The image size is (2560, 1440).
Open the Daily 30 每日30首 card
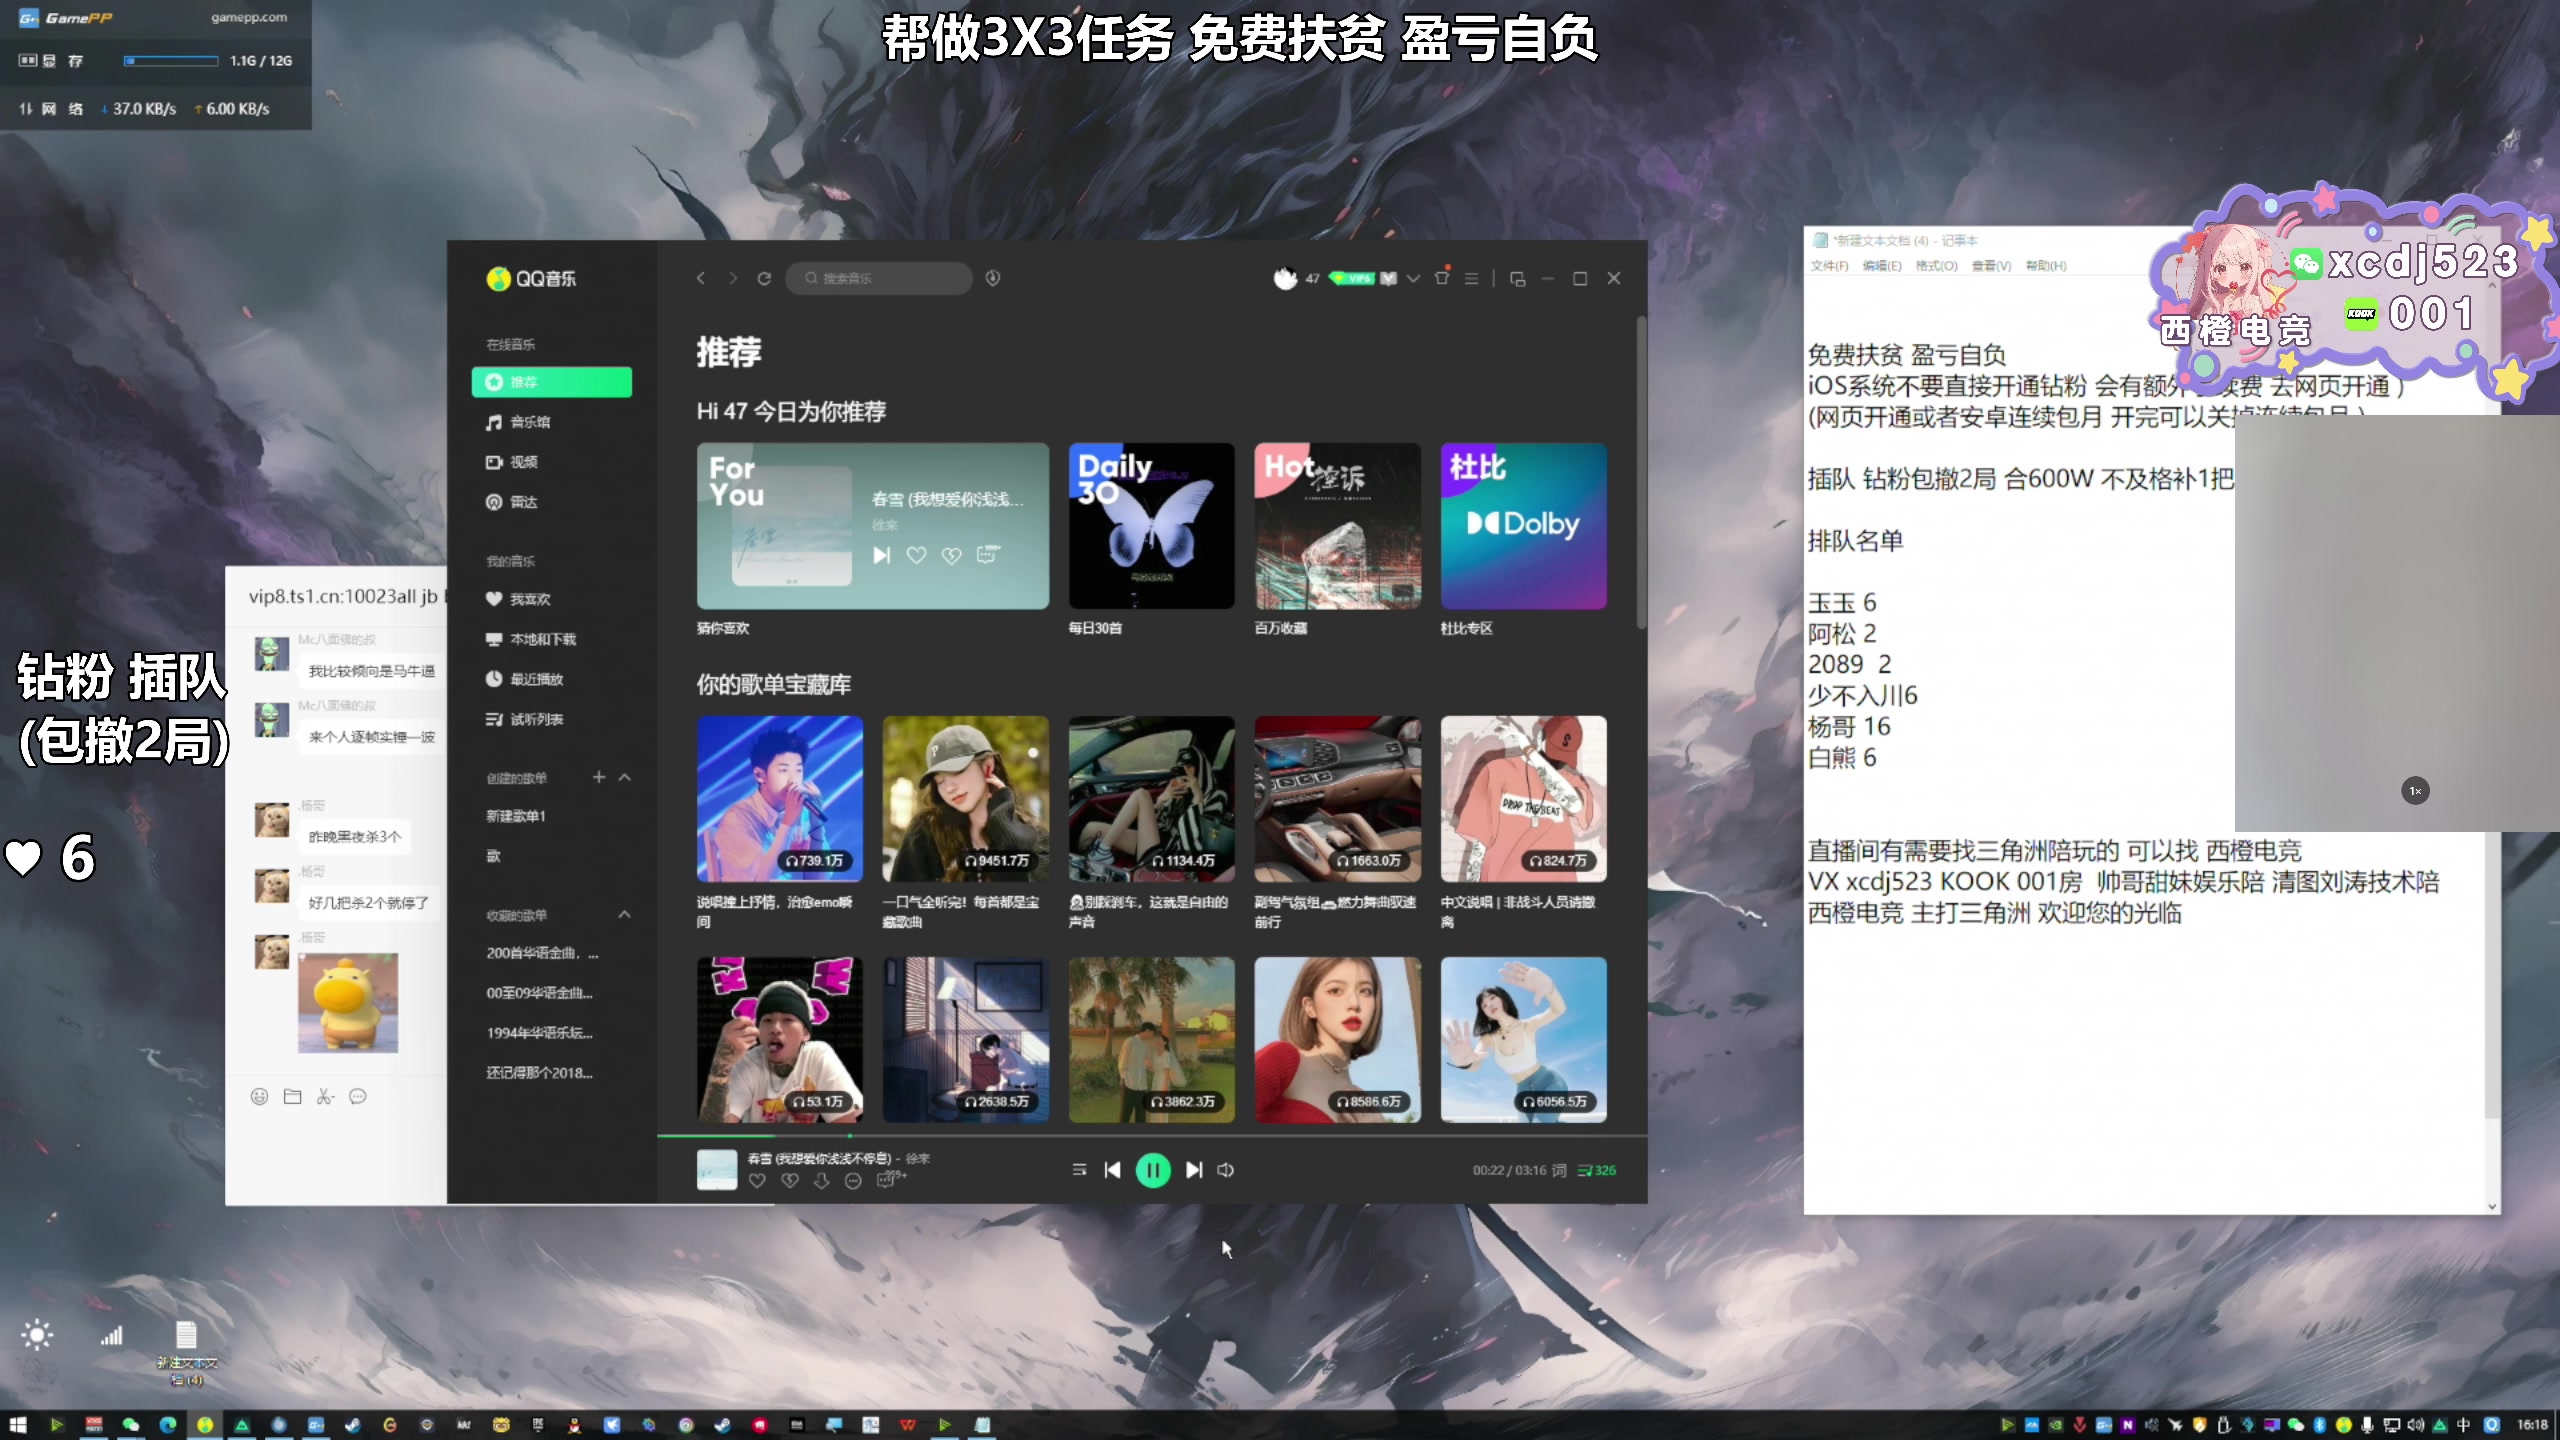tap(1151, 526)
